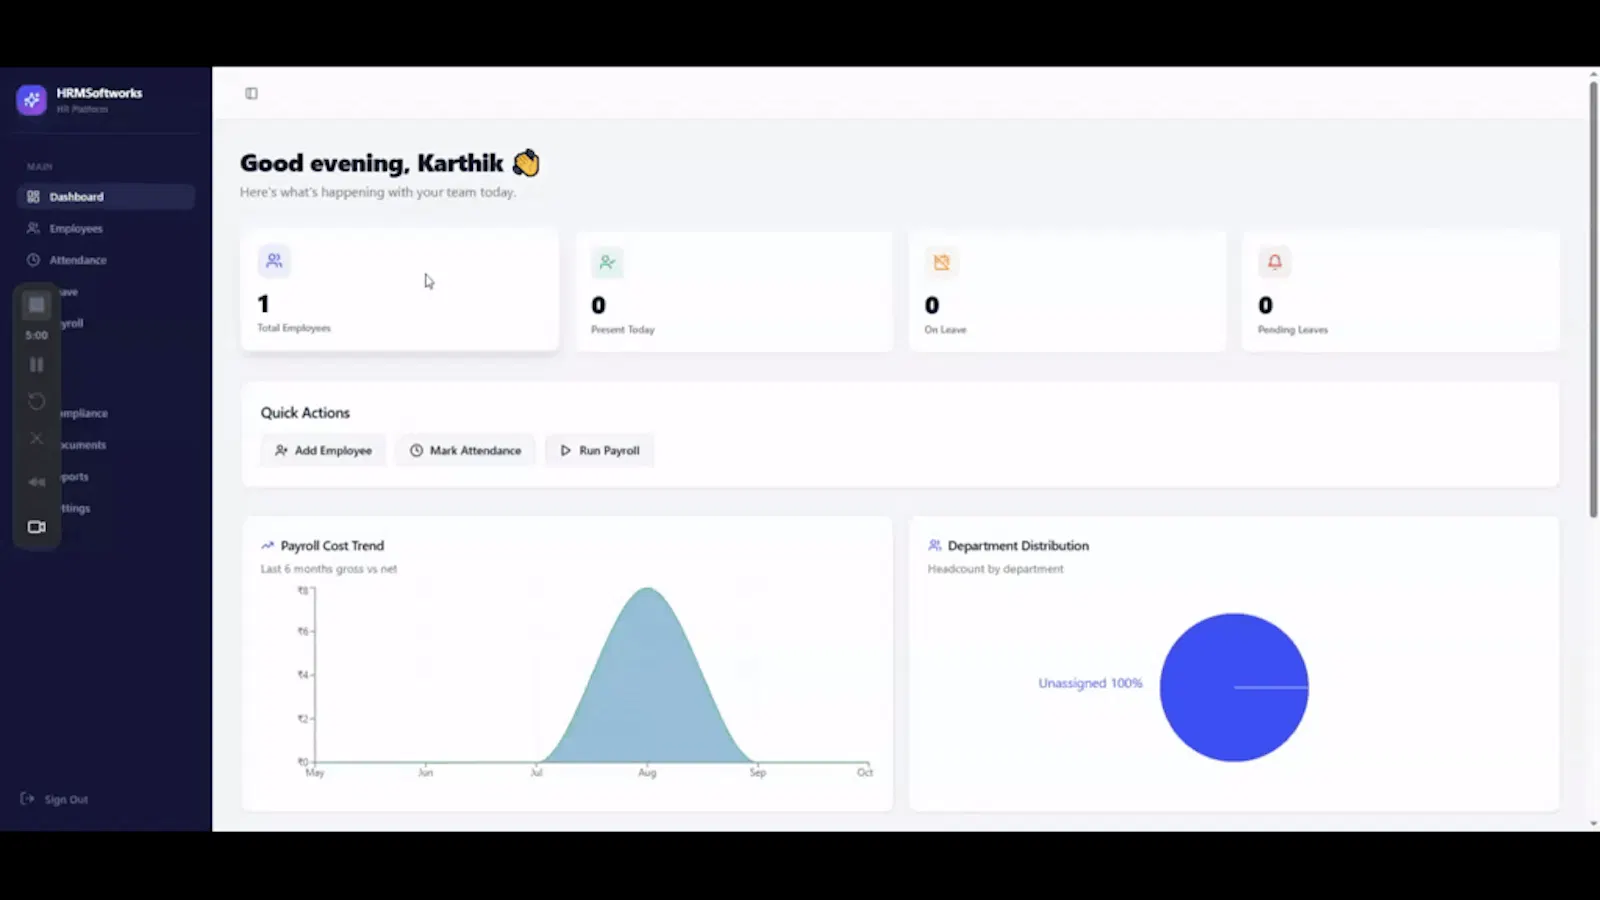Open the Total Employees card
The height and width of the screenshot is (900, 1600).
click(400, 290)
